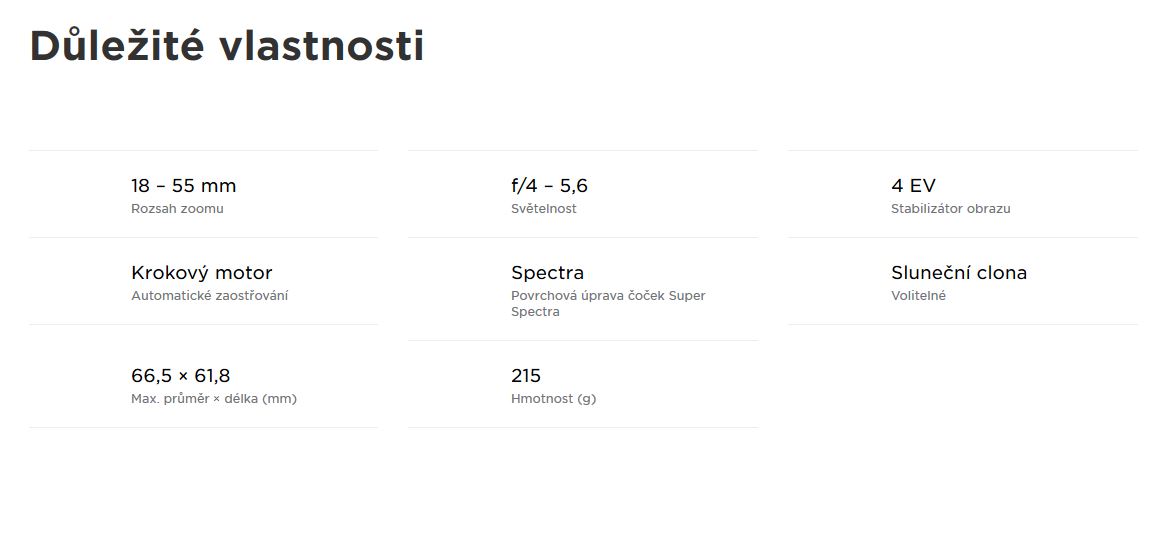1168x558 pixels.
Task: Click the 'Volitelné' label
Action: tap(918, 296)
